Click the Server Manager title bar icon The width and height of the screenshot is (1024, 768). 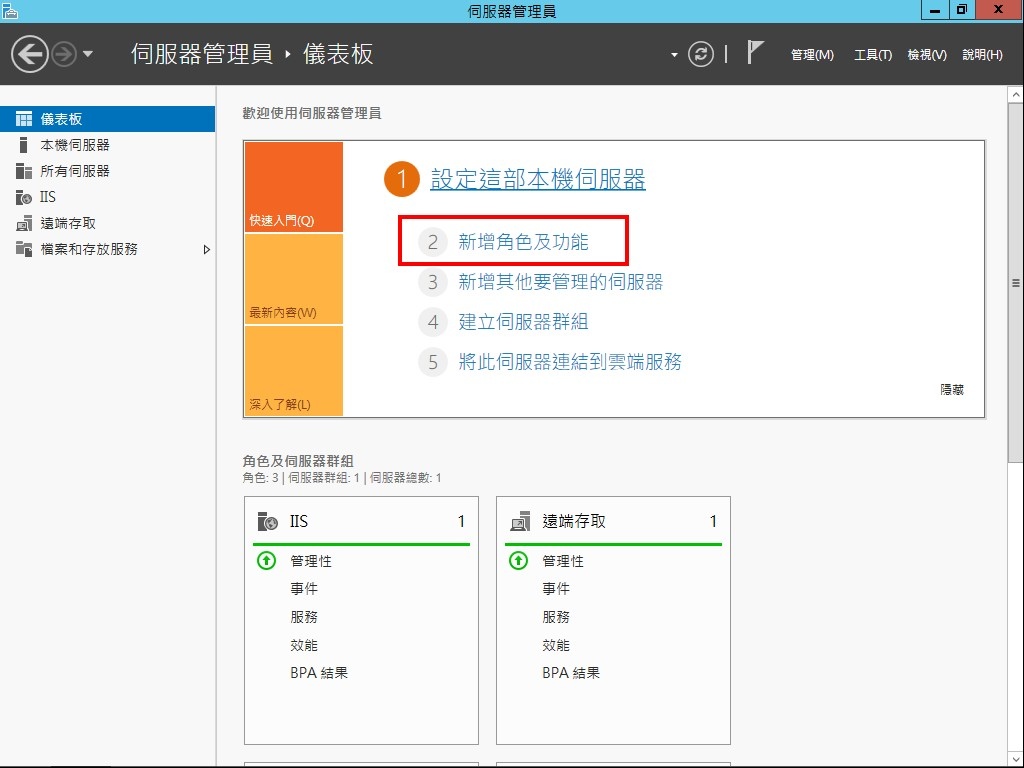pyautogui.click(x=9, y=10)
